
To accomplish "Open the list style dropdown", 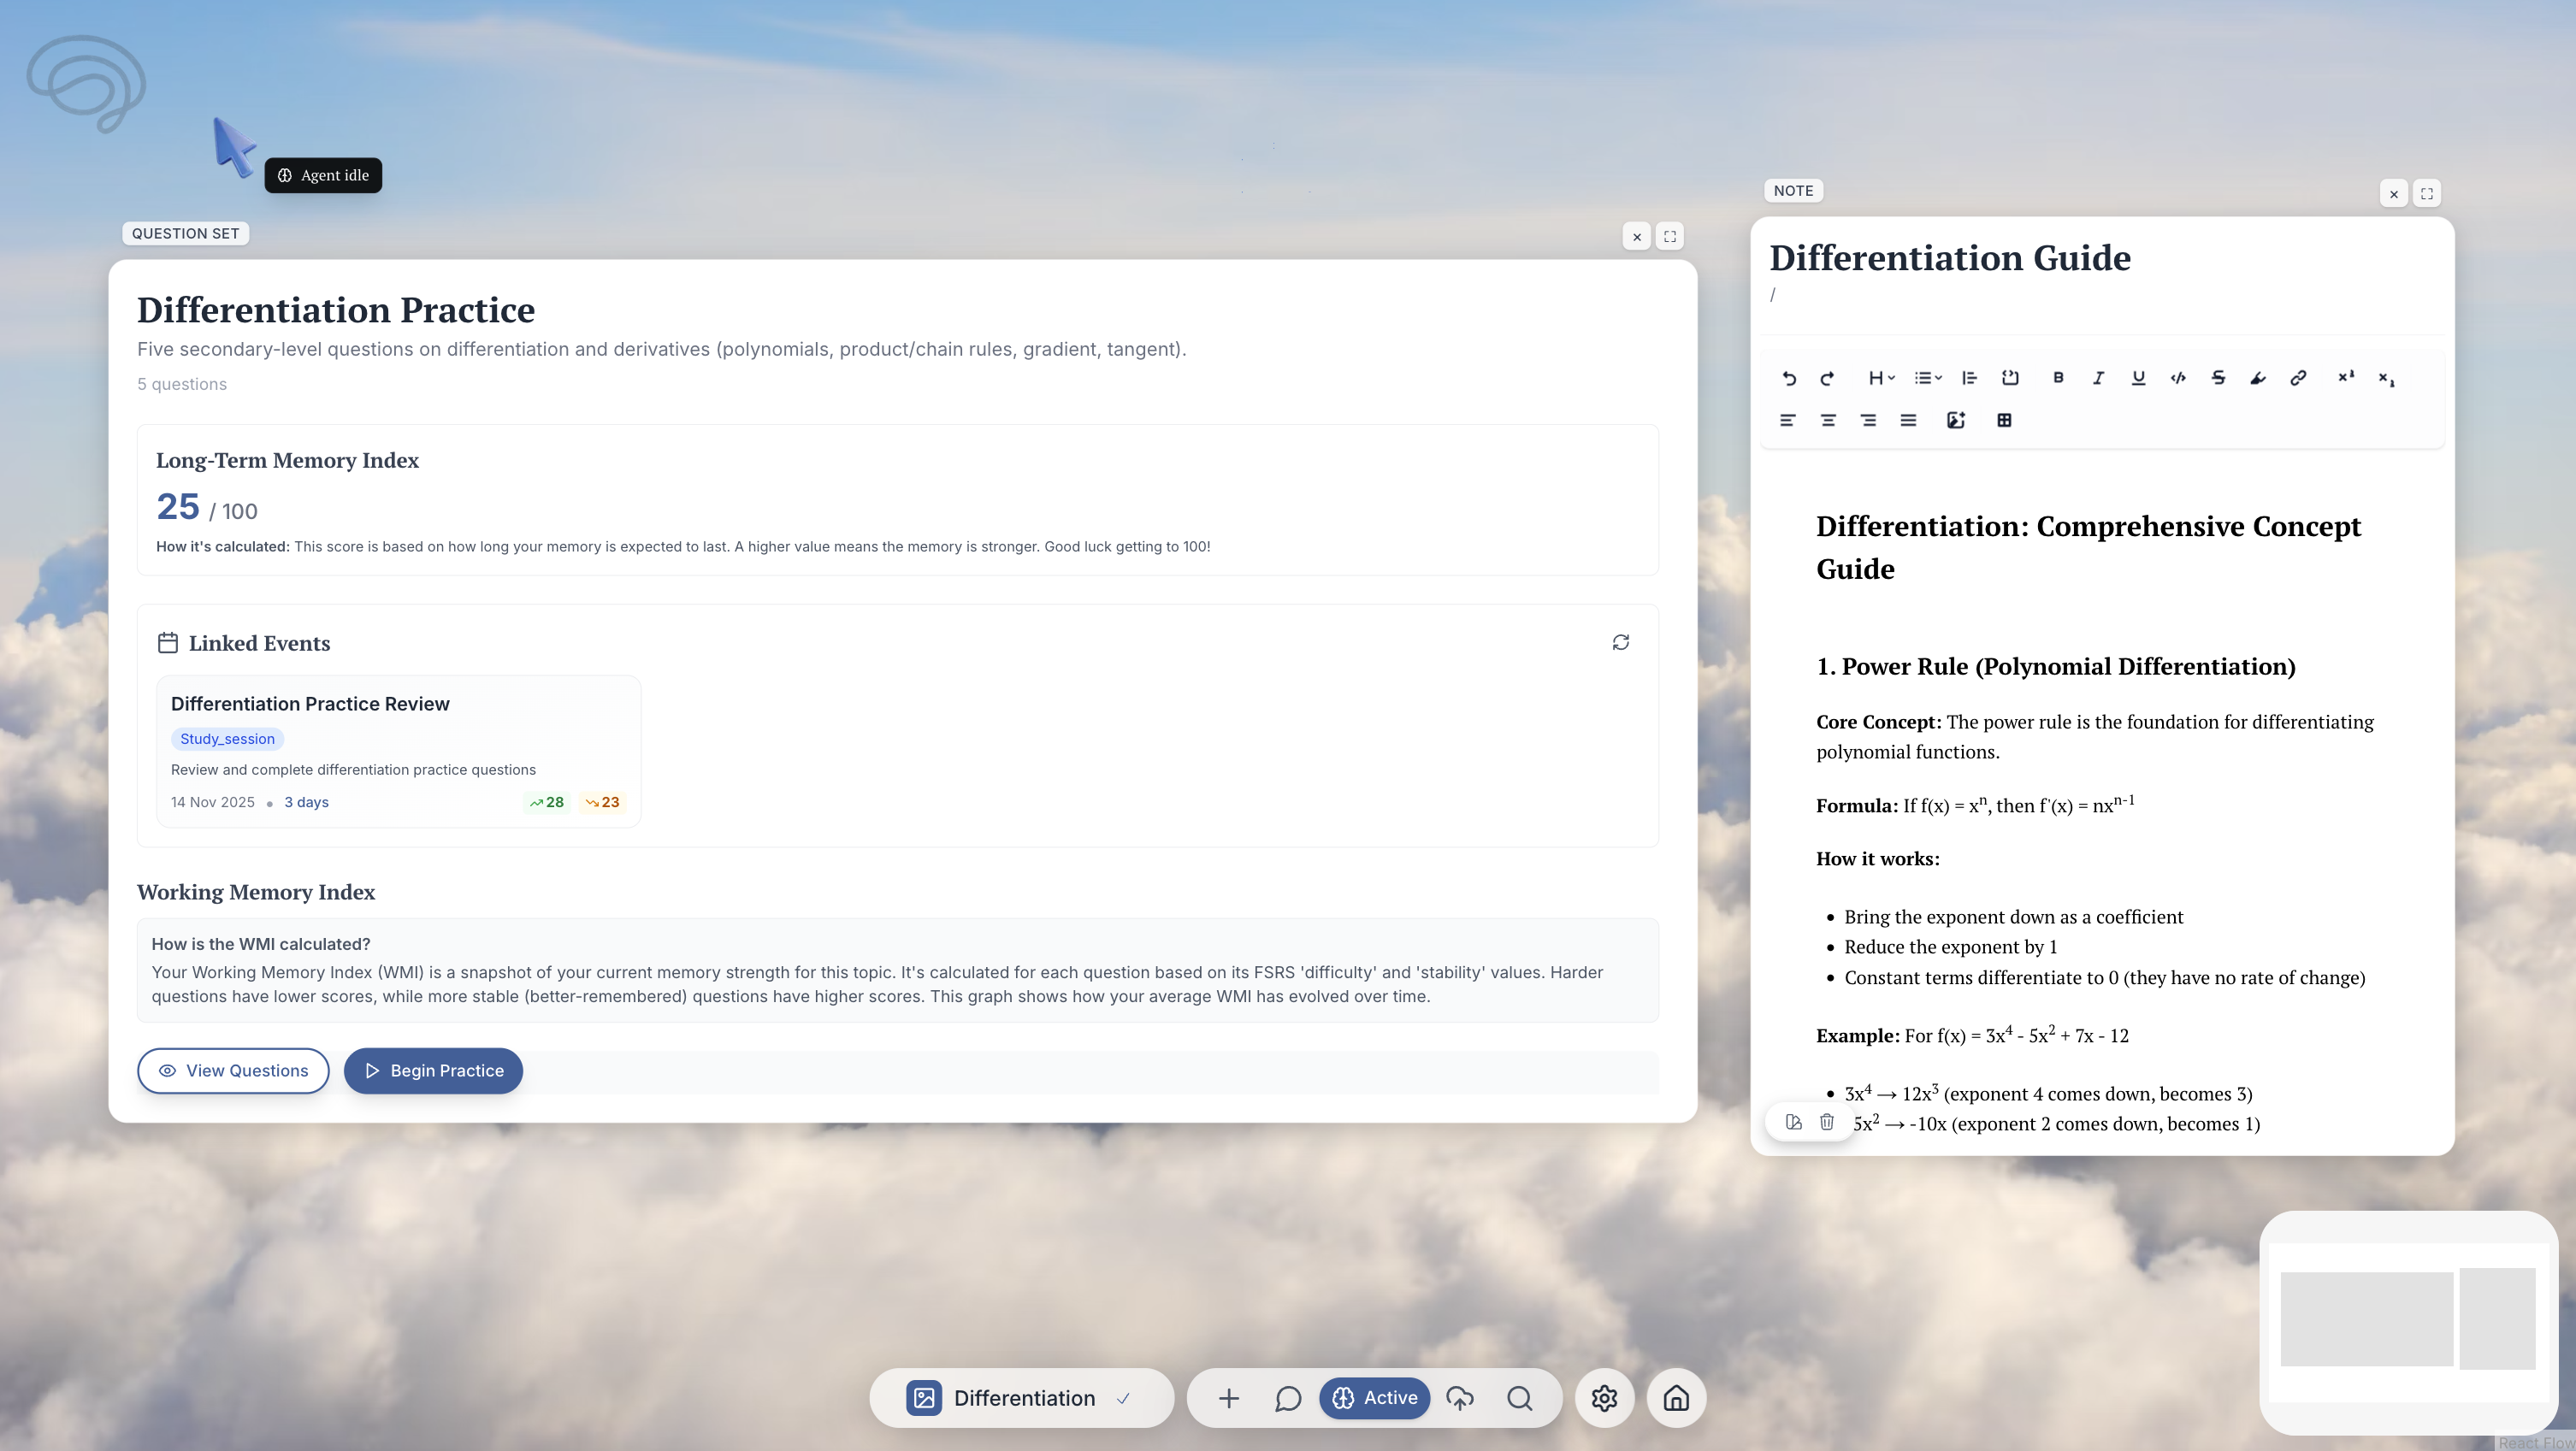I will coord(1927,378).
